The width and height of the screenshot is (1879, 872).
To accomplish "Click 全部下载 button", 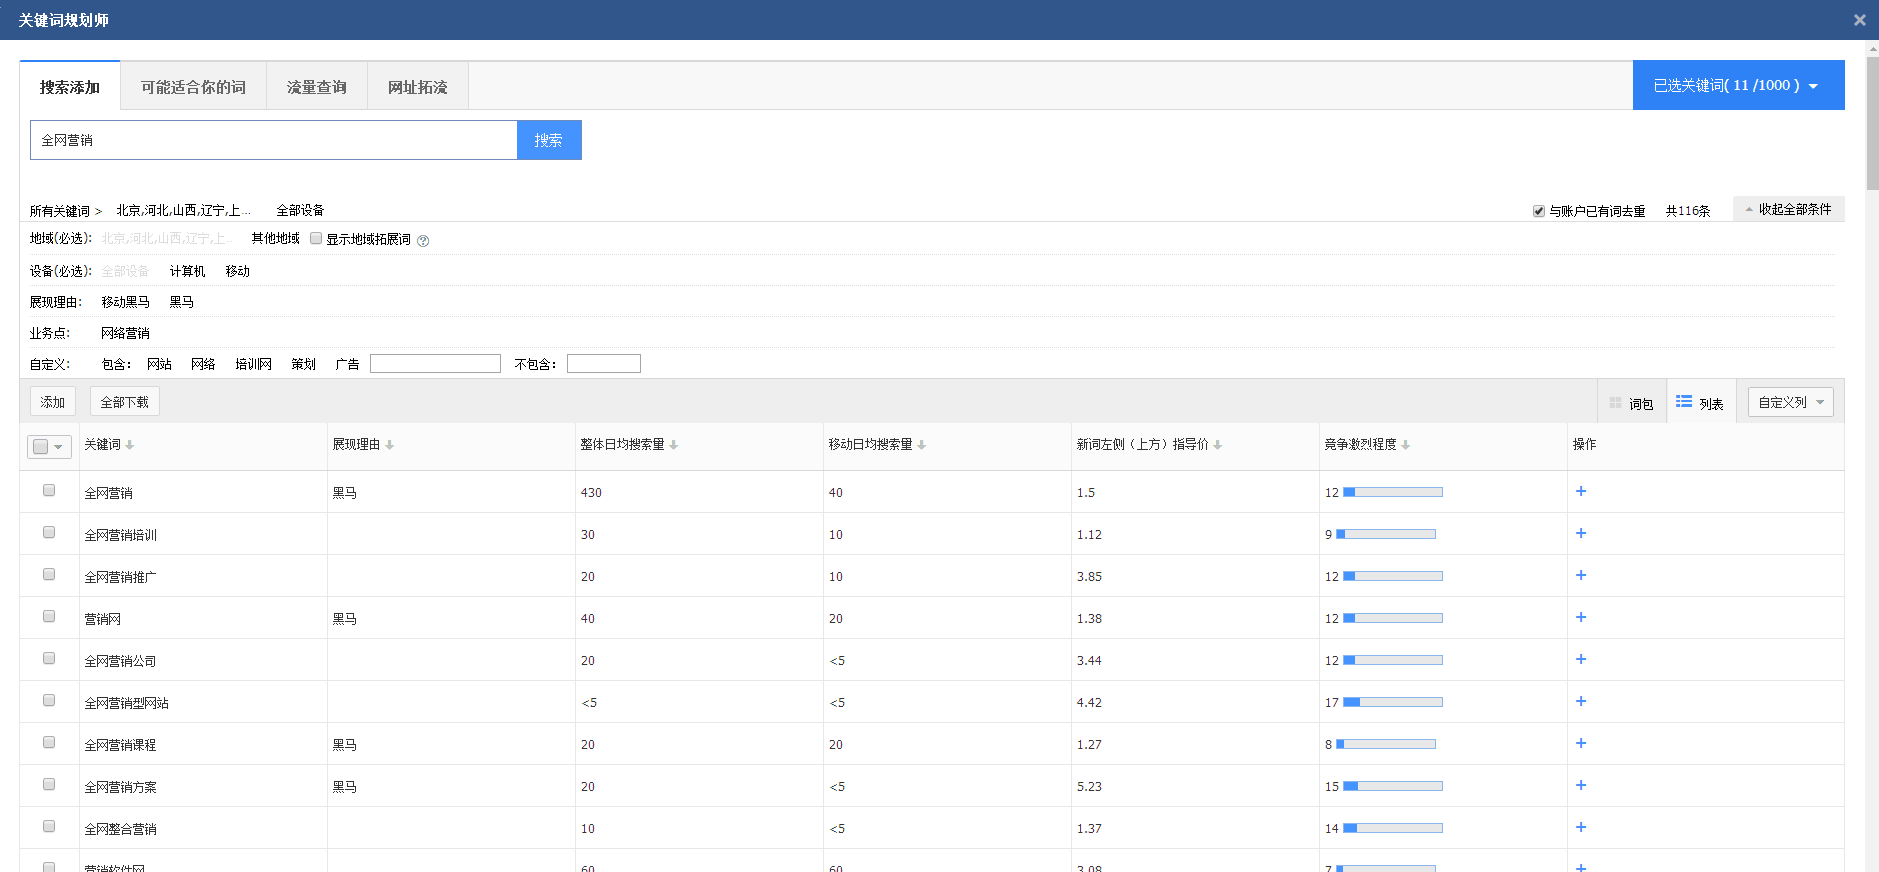I will [125, 402].
